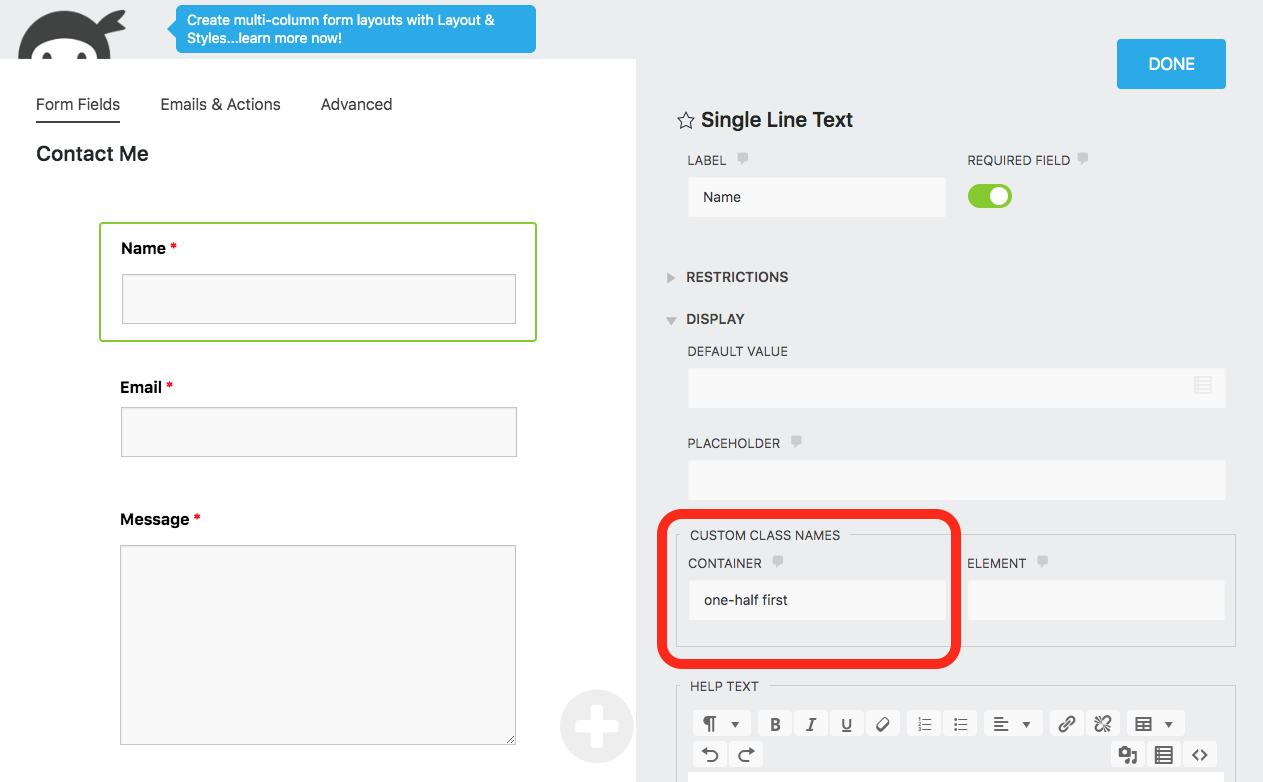
Task: Click the DONE button
Action: tap(1171, 64)
